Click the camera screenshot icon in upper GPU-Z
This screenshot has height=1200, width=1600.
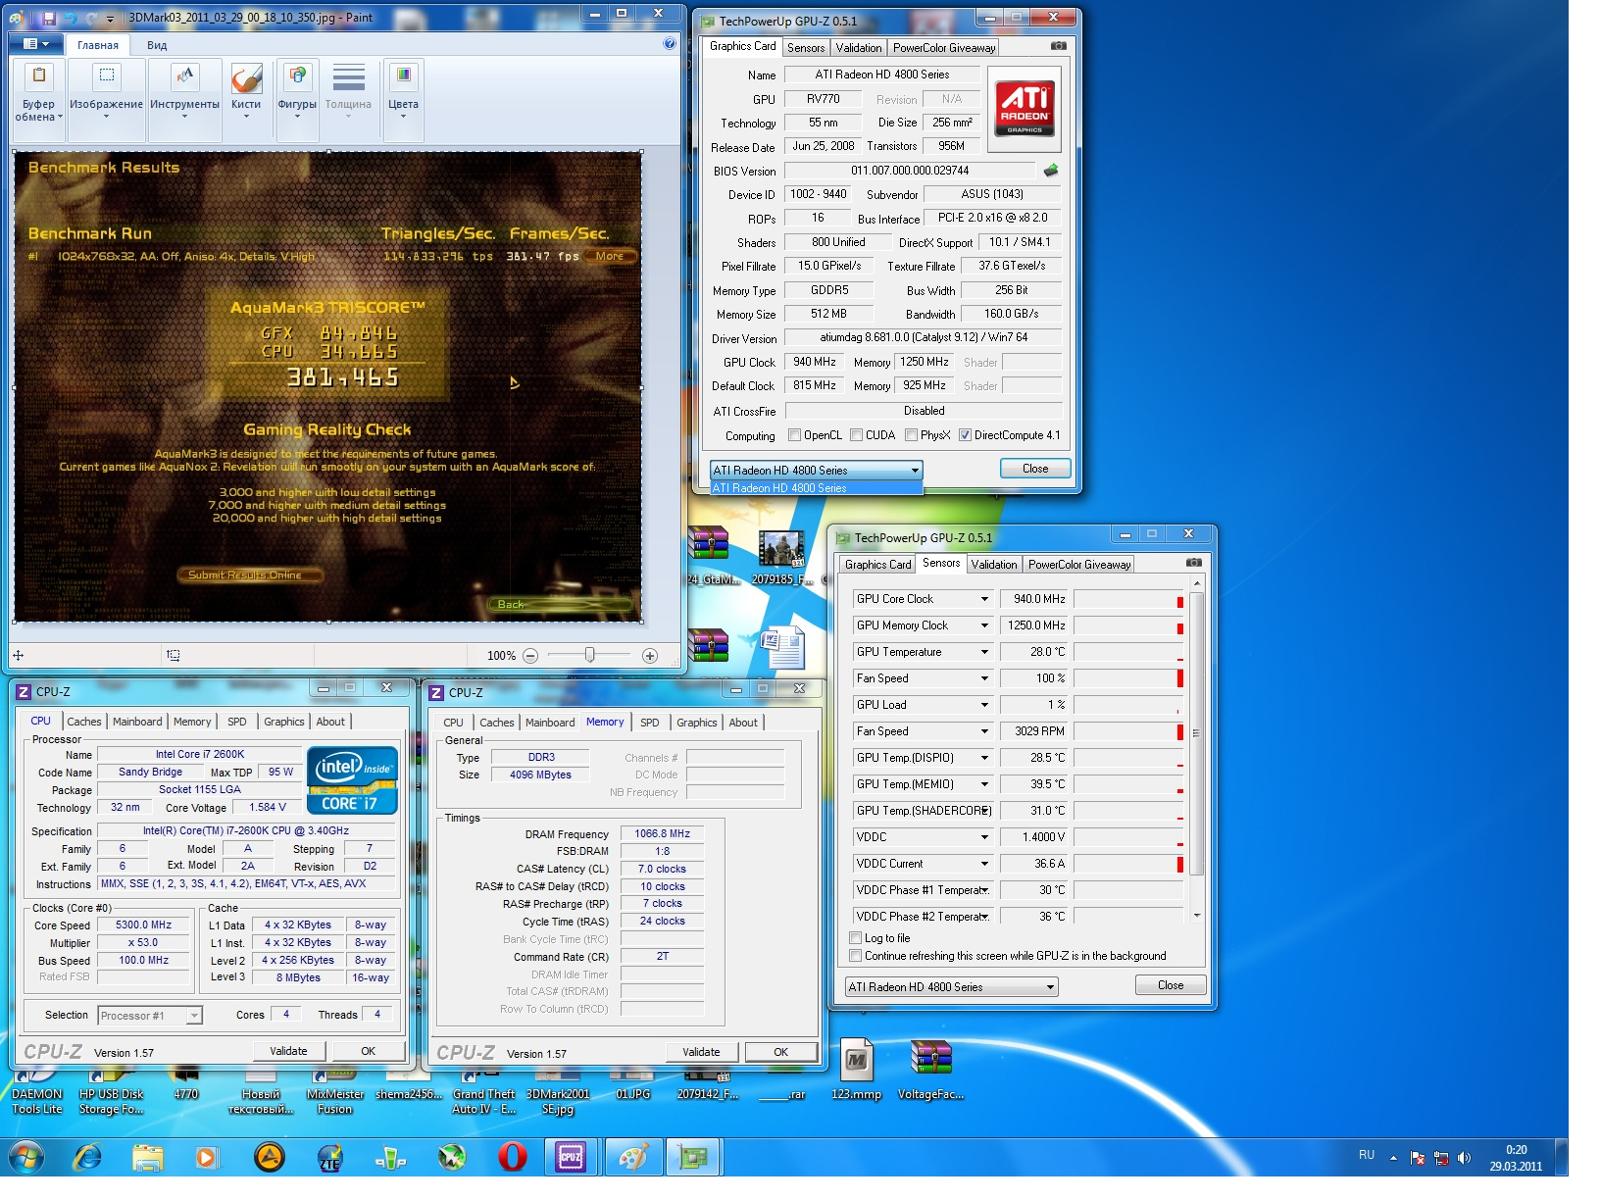pyautogui.click(x=1058, y=46)
